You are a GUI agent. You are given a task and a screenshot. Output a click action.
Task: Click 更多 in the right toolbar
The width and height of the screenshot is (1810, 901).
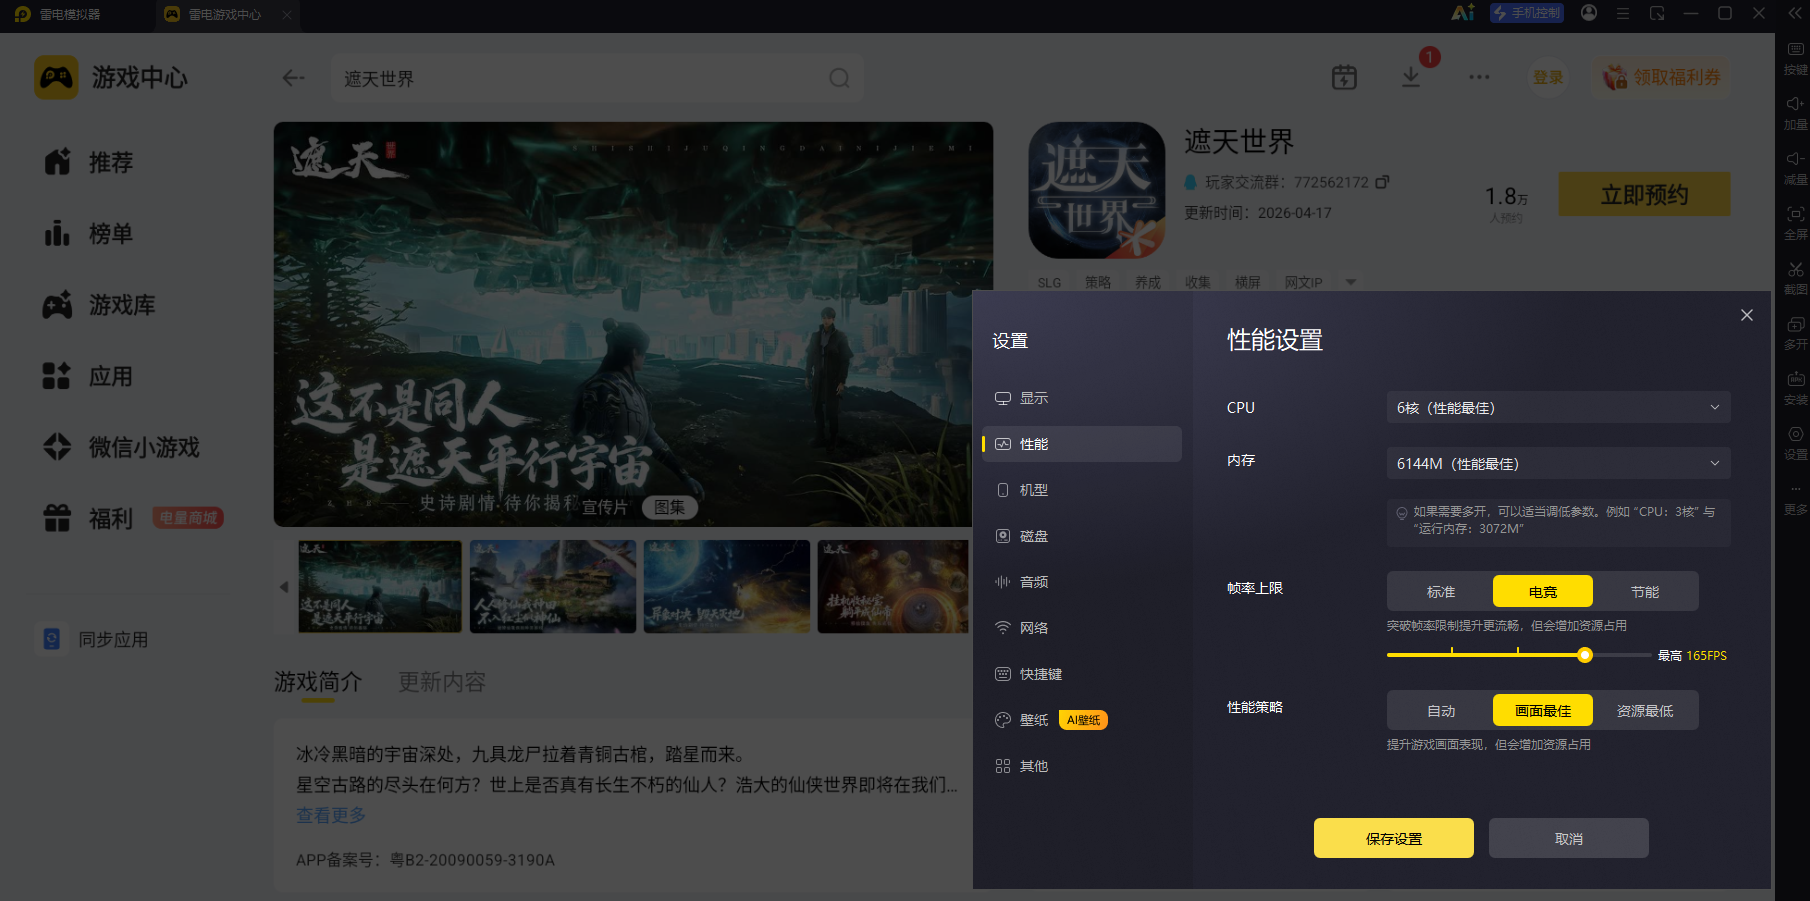1796,499
